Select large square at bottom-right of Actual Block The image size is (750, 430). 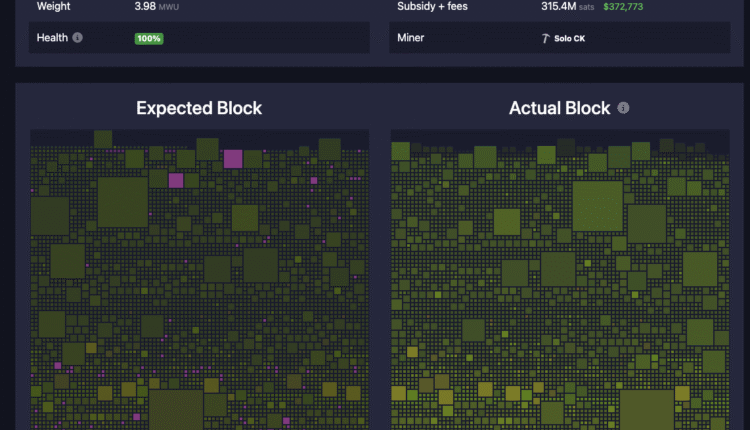[x=646, y=410]
